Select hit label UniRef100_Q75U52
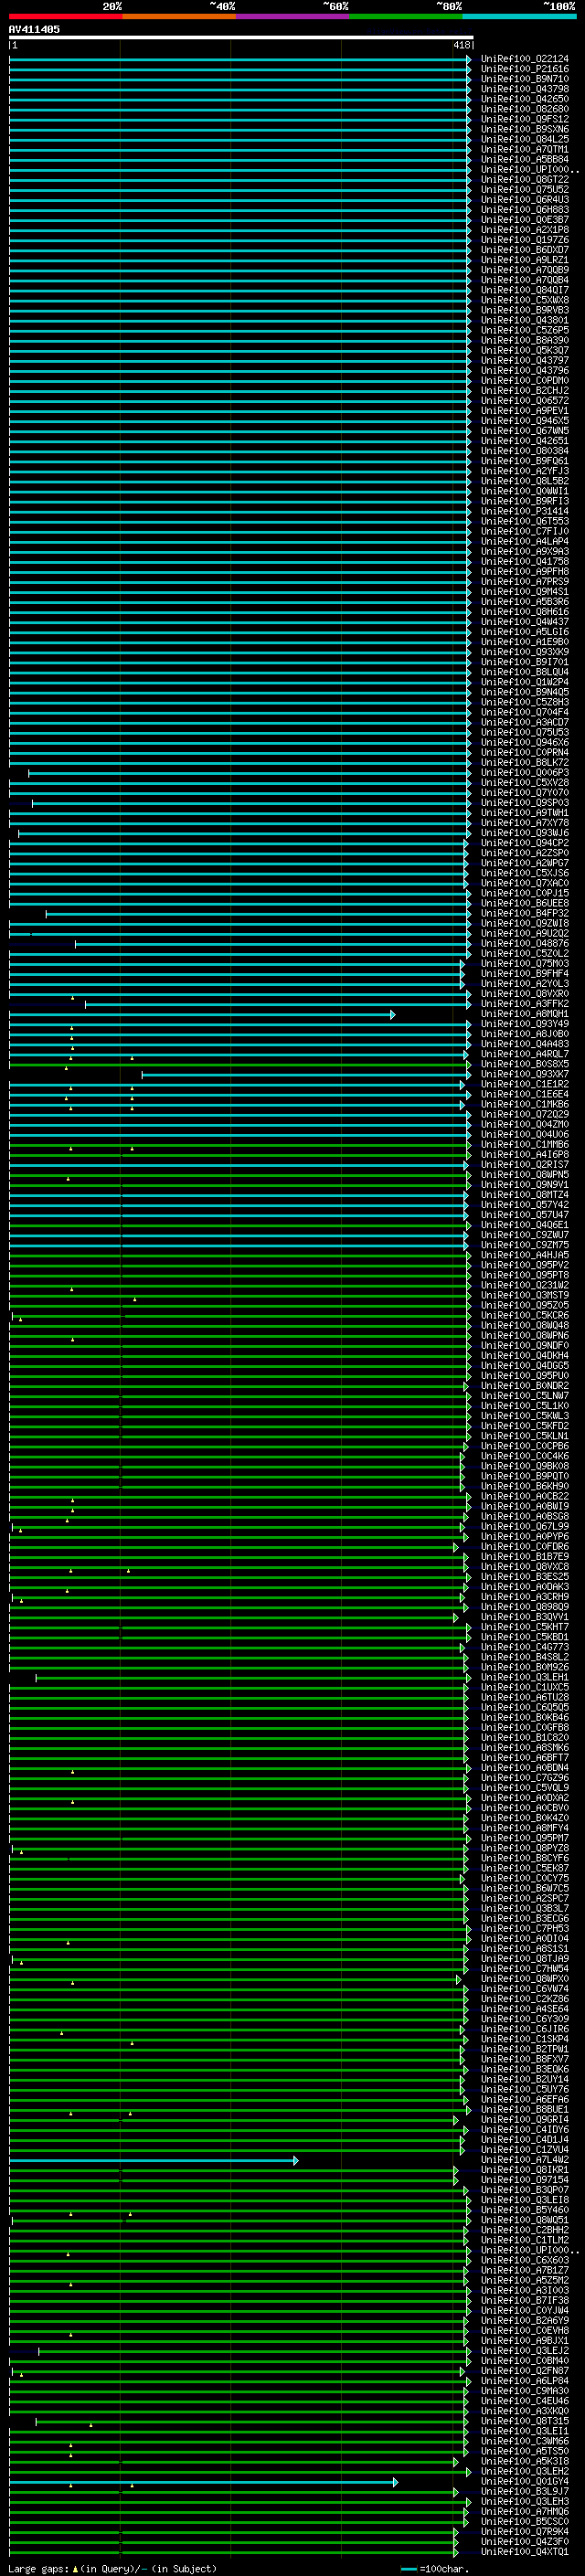 [525, 189]
